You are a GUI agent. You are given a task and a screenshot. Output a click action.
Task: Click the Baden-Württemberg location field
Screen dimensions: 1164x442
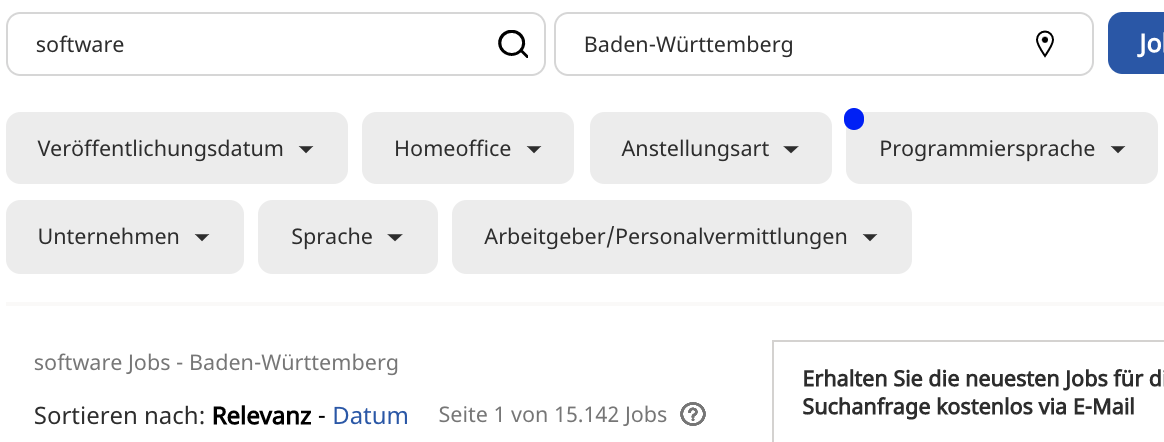pos(800,44)
